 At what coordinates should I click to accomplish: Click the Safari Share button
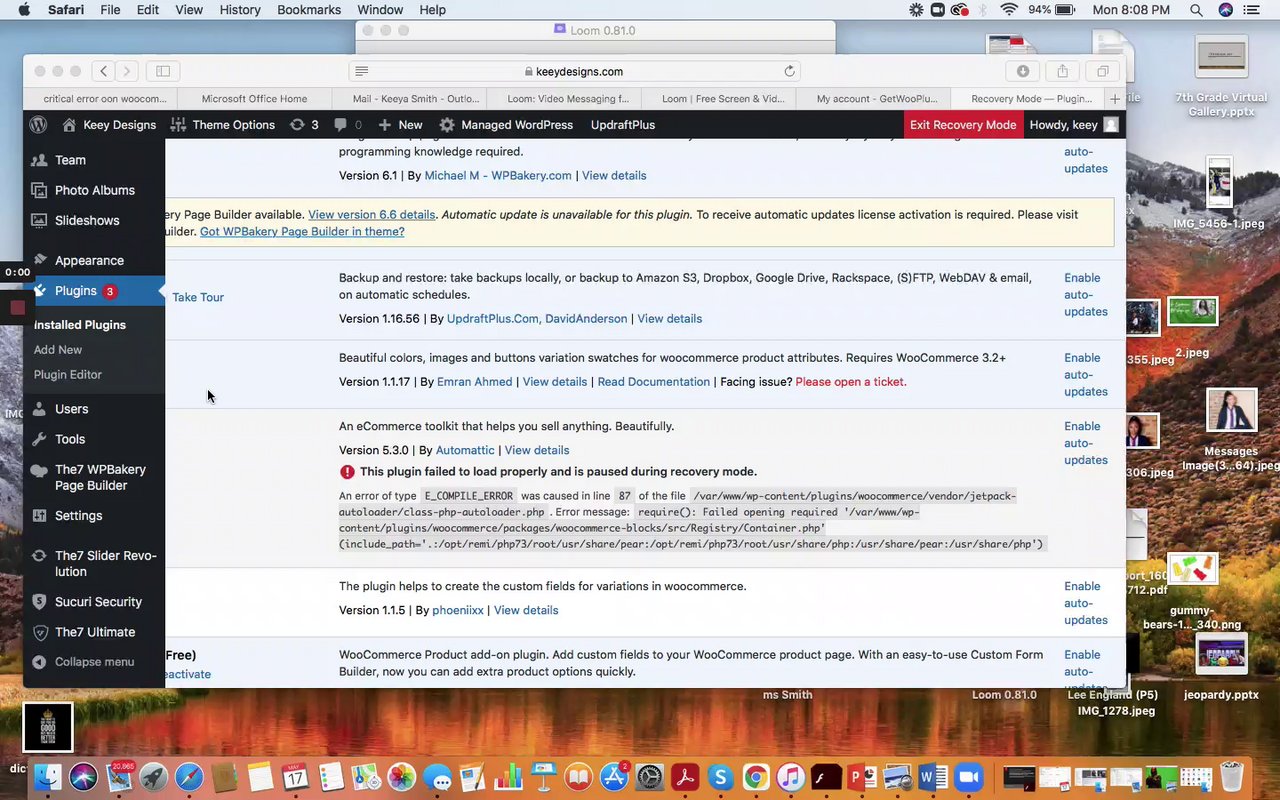click(x=1063, y=71)
